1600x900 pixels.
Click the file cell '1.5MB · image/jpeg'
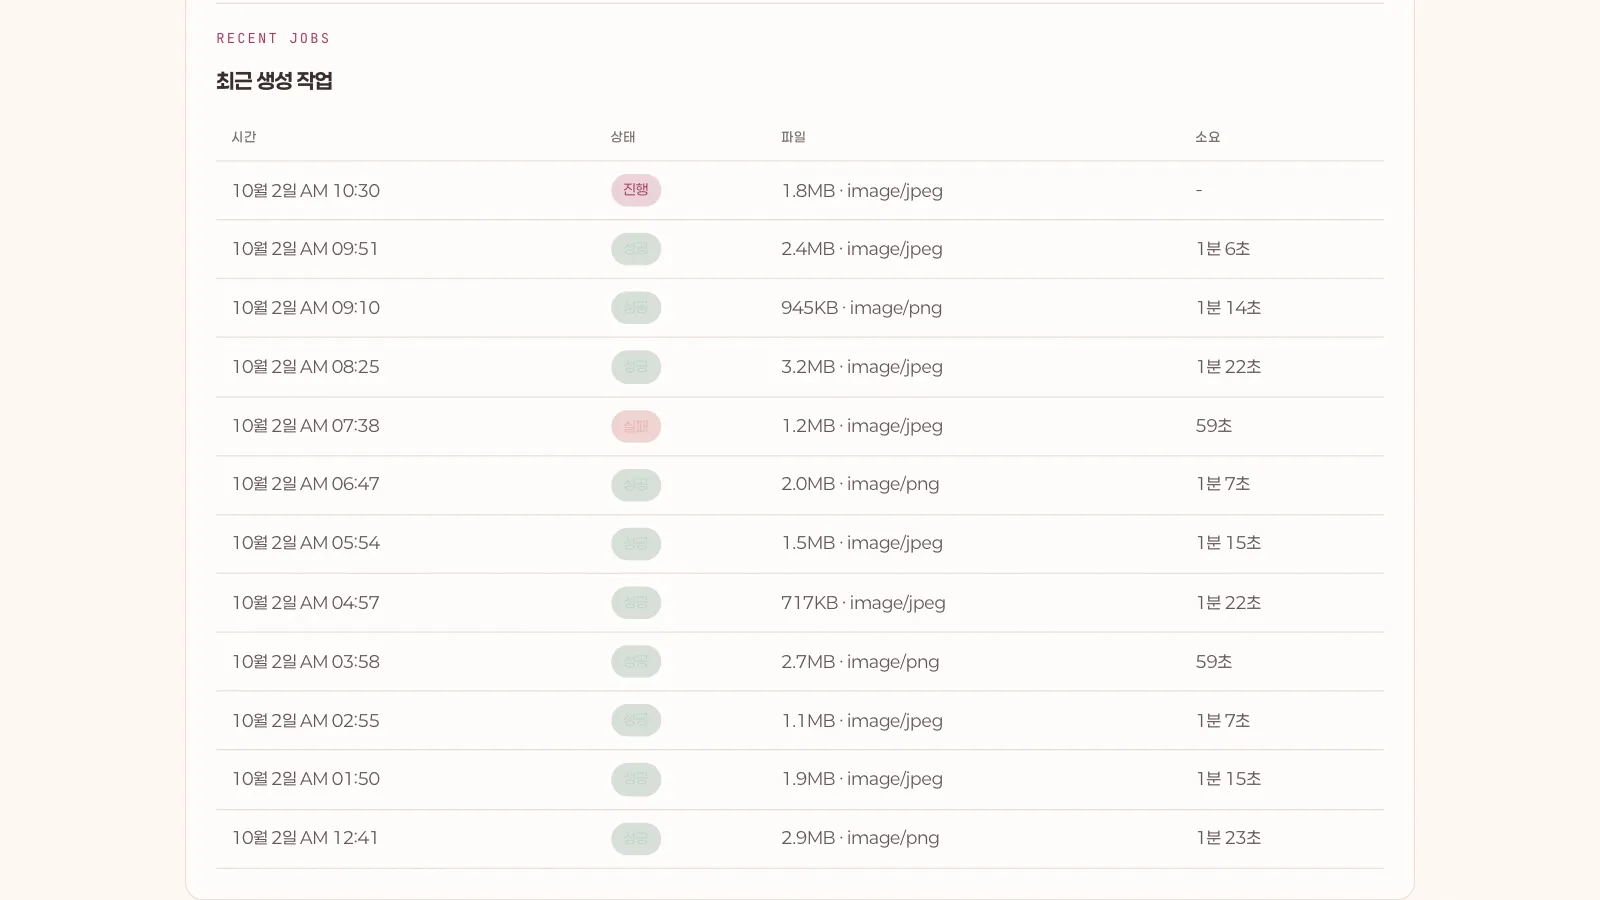(862, 543)
